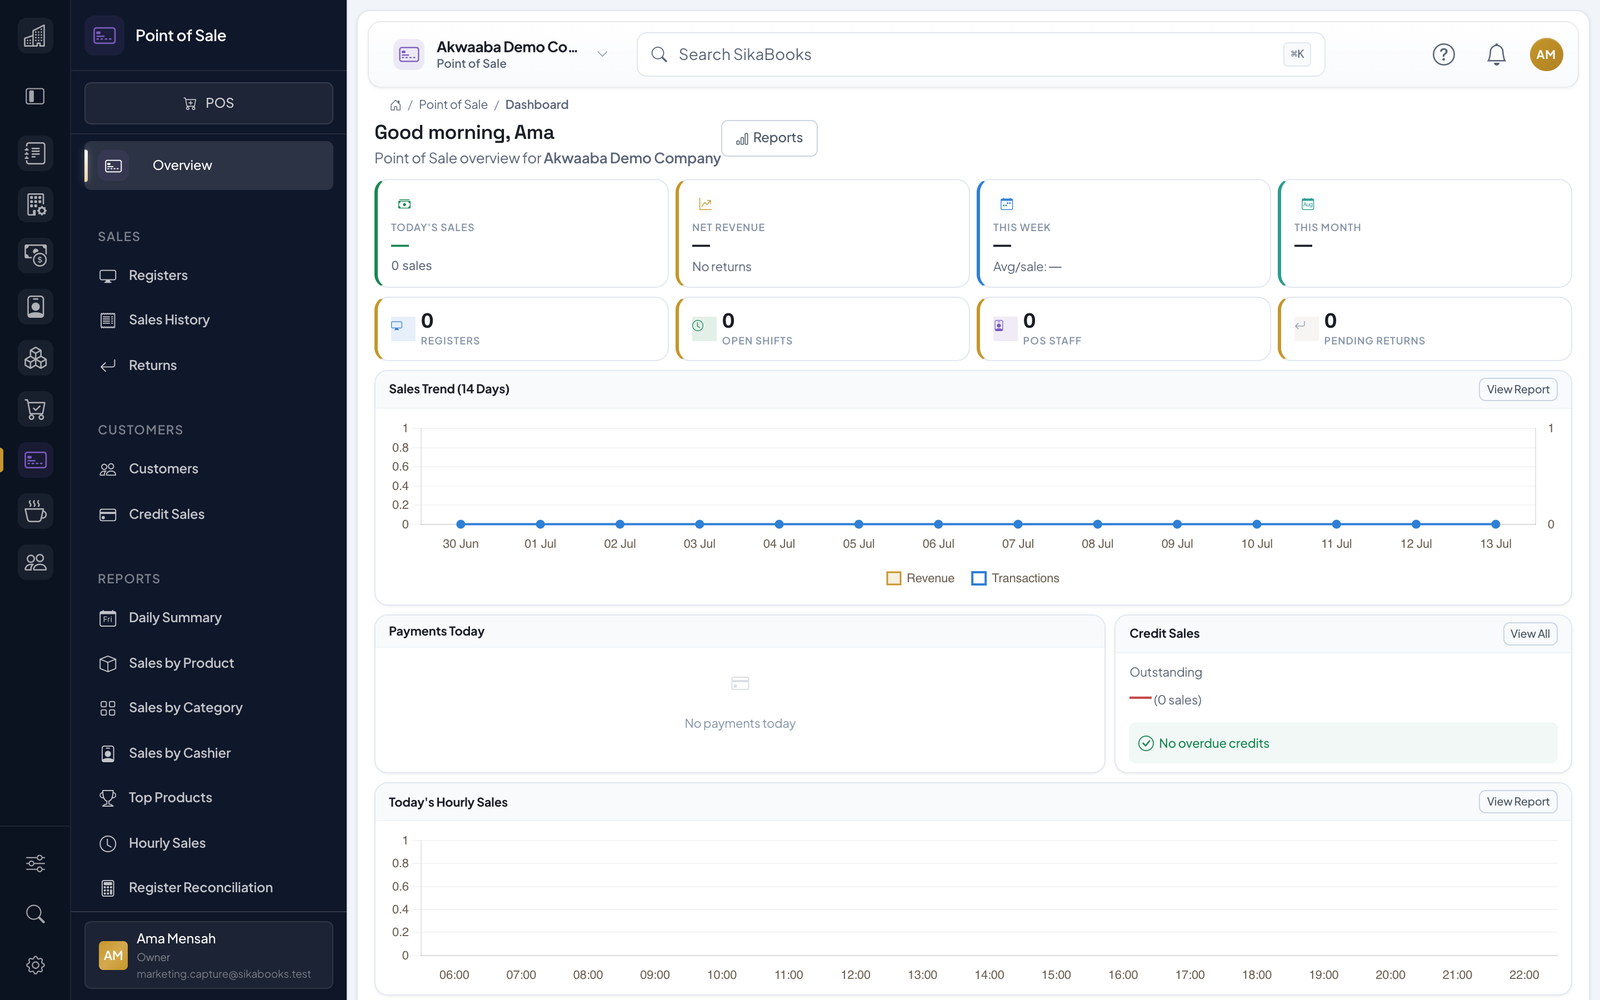The image size is (1600, 1000).
Task: Open the people team module icon
Action: [x=35, y=562]
